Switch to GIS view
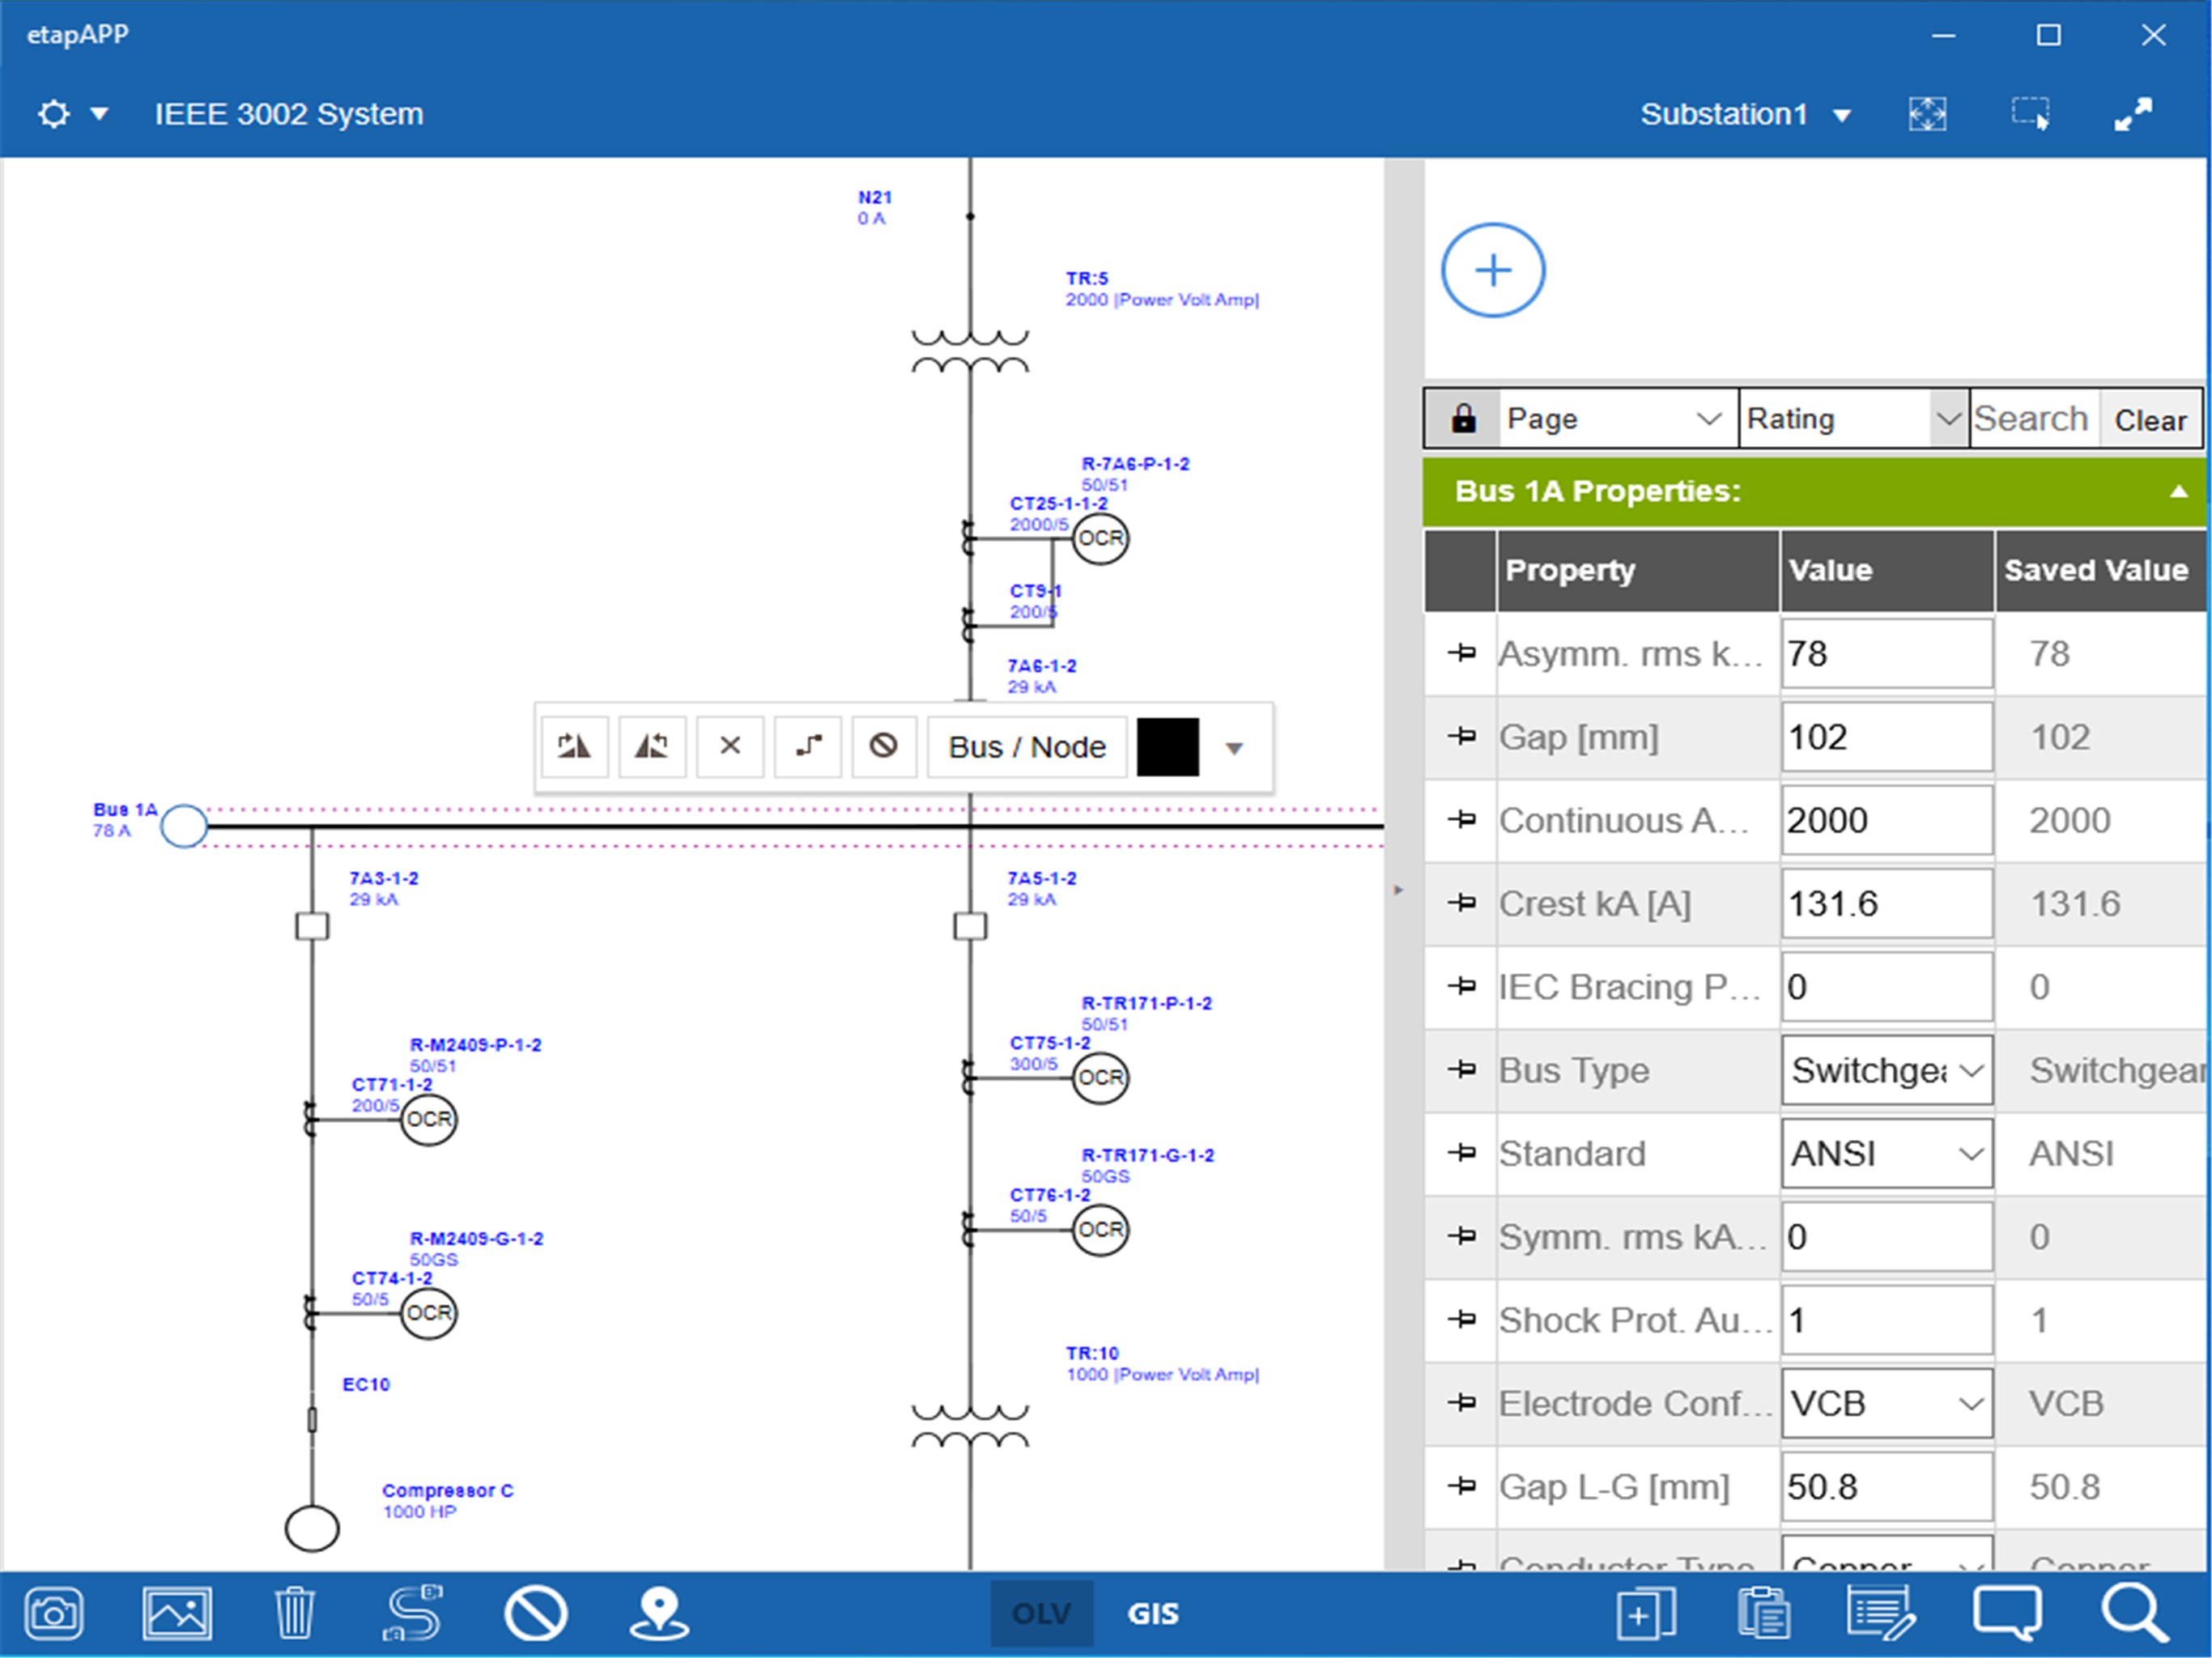The width and height of the screenshot is (2212, 1658). (1153, 1613)
